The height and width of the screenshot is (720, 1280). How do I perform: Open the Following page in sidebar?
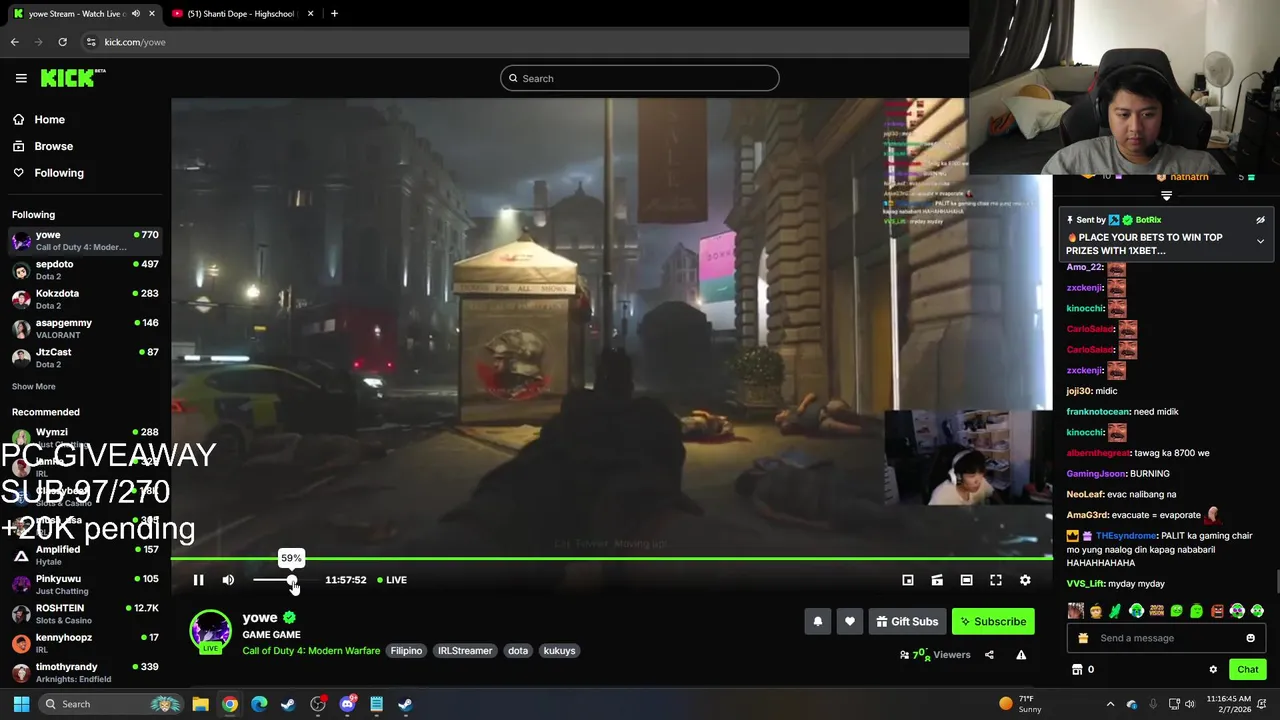(x=59, y=173)
